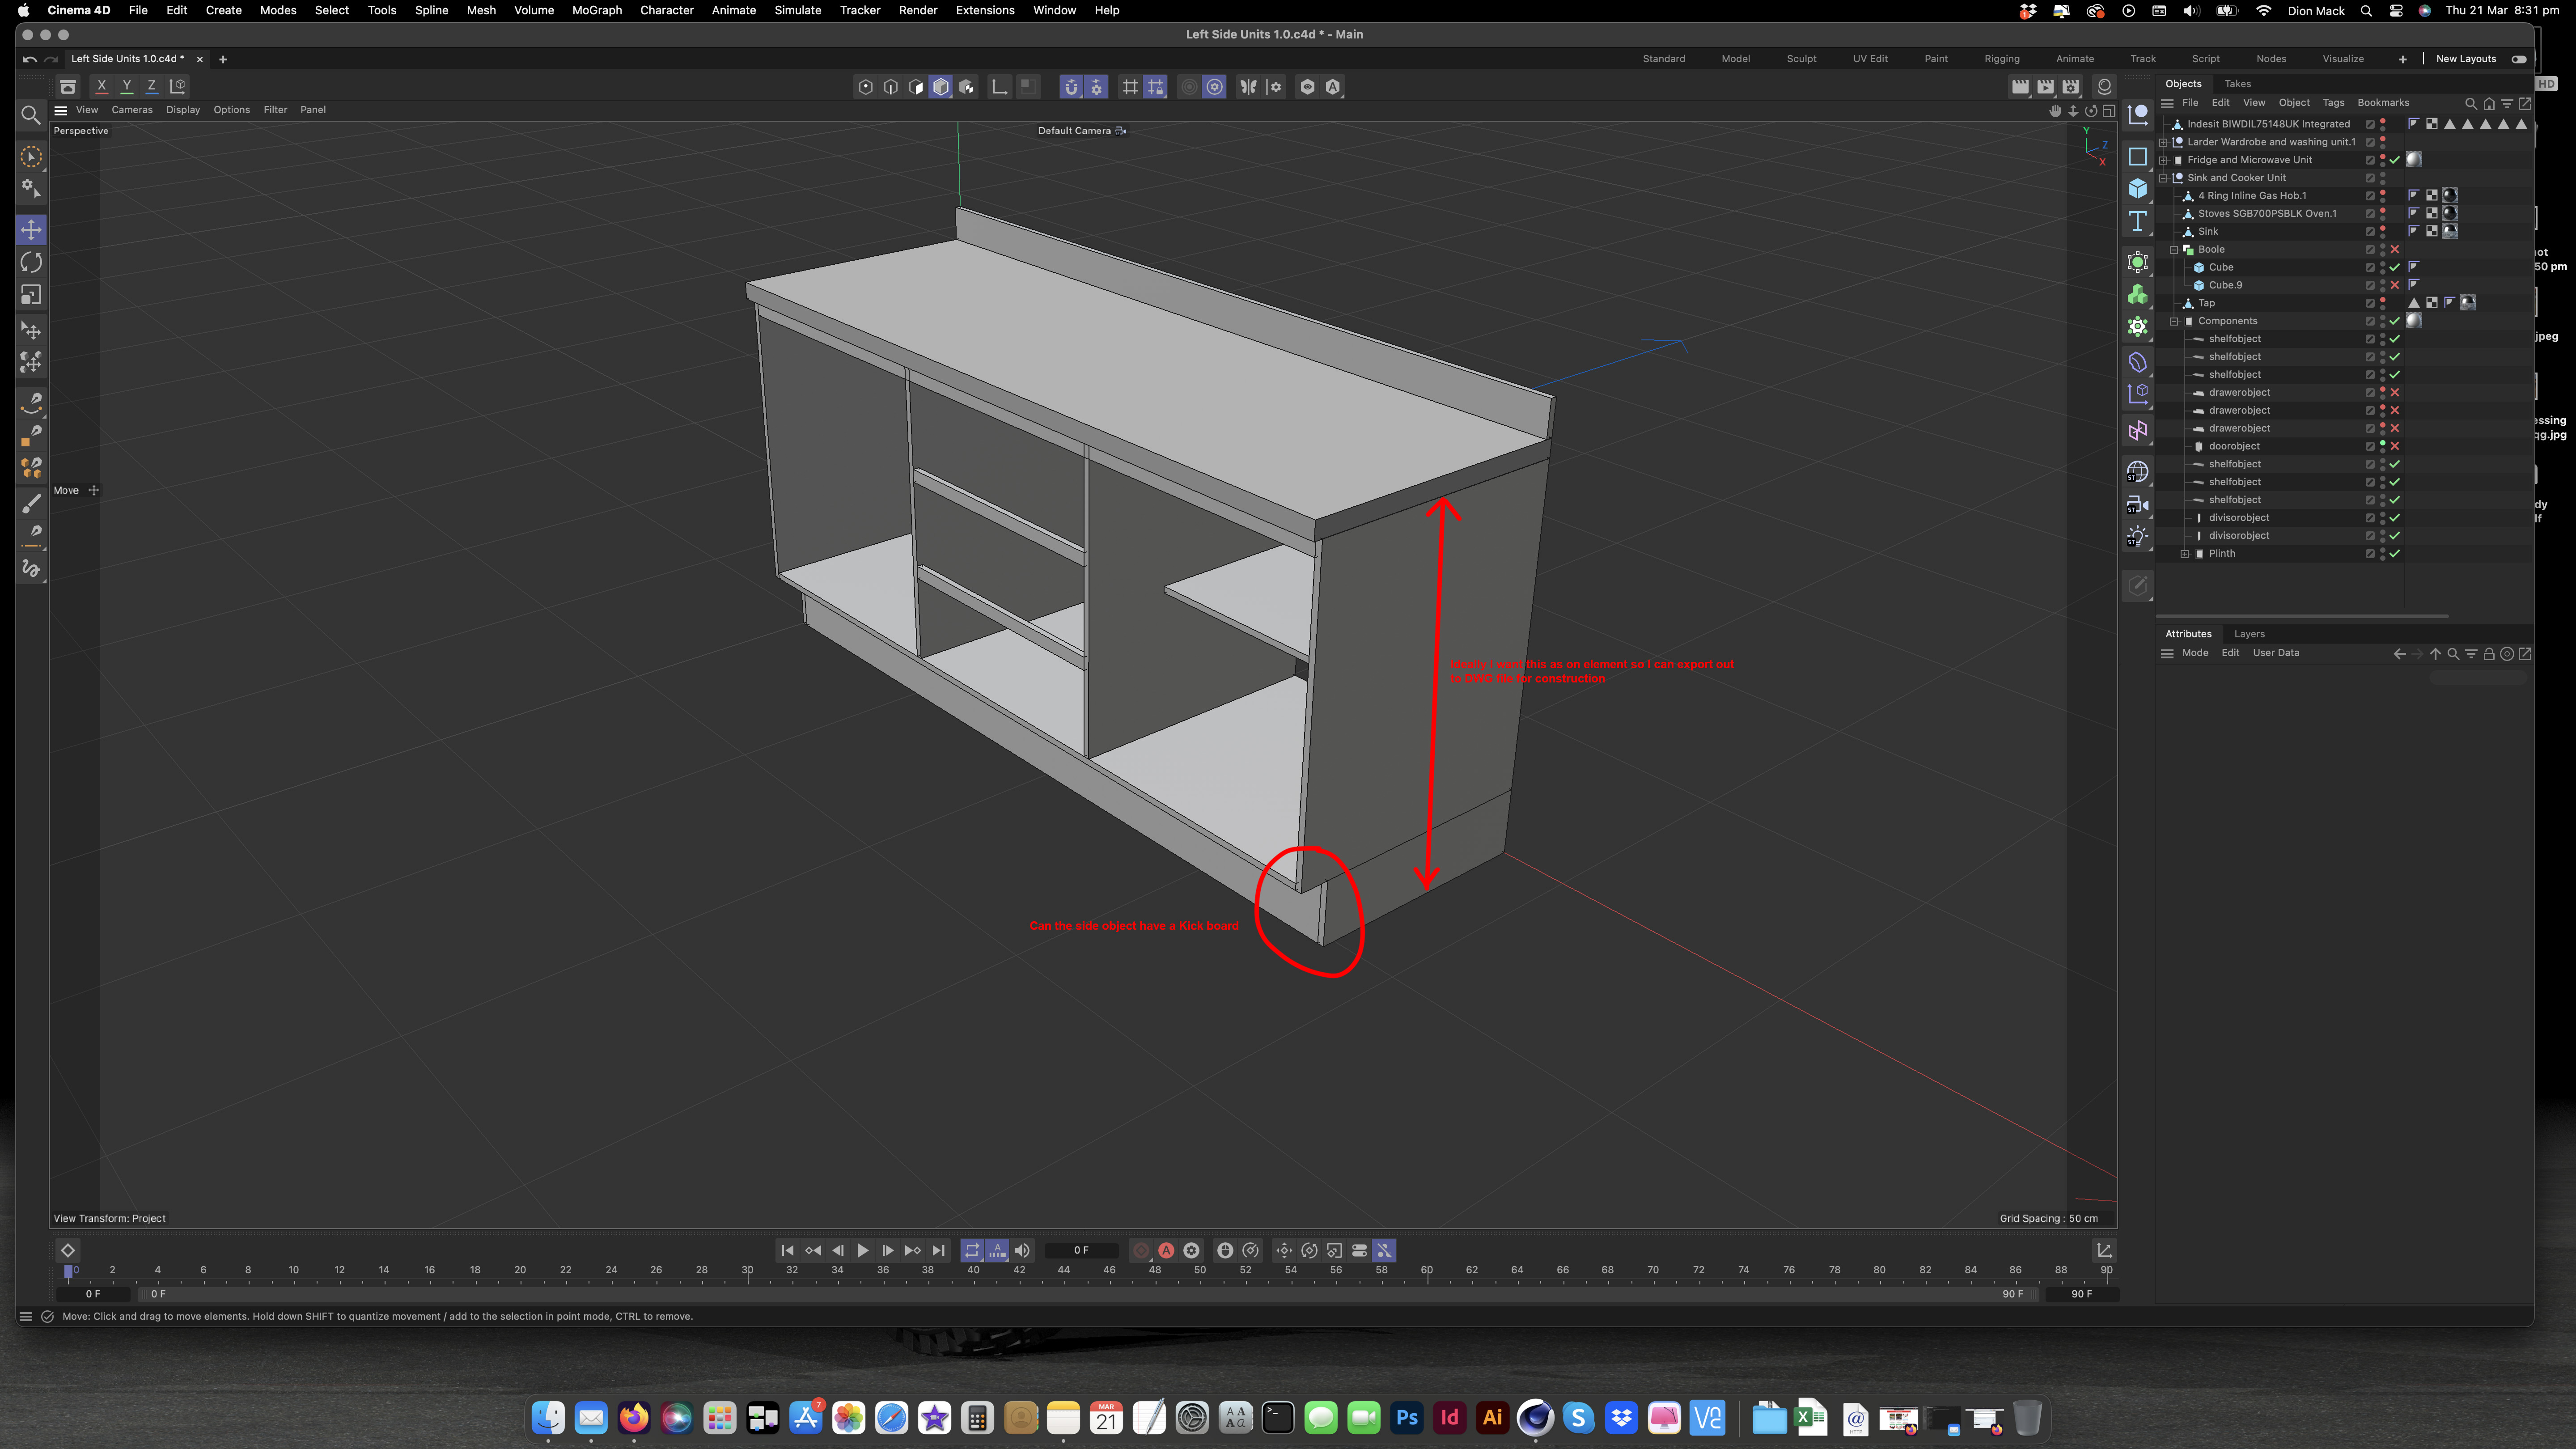Enable the doorobject red X toggle

click(2395, 446)
